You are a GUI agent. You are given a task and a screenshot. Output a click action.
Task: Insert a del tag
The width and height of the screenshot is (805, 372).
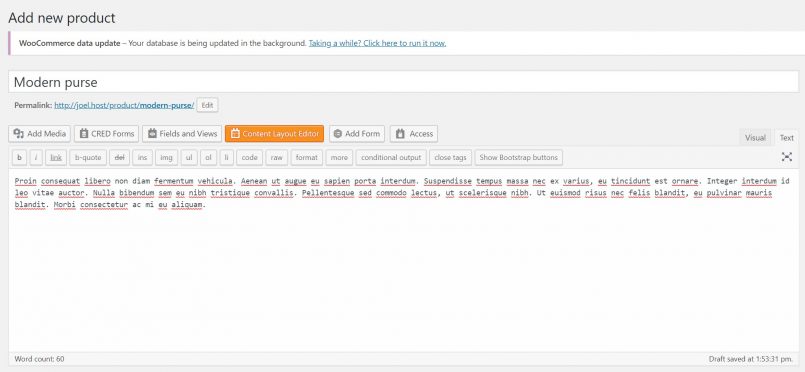click(120, 158)
